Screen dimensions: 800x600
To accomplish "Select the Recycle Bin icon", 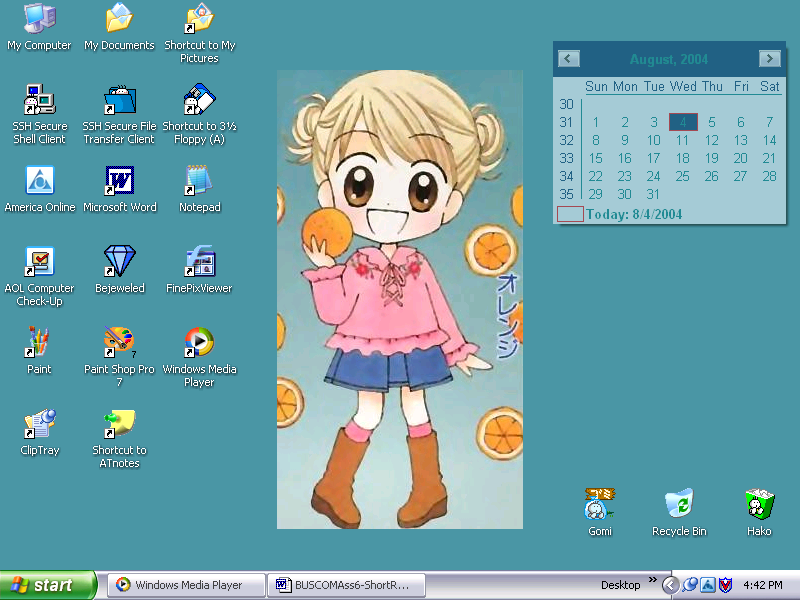I will [x=679, y=504].
